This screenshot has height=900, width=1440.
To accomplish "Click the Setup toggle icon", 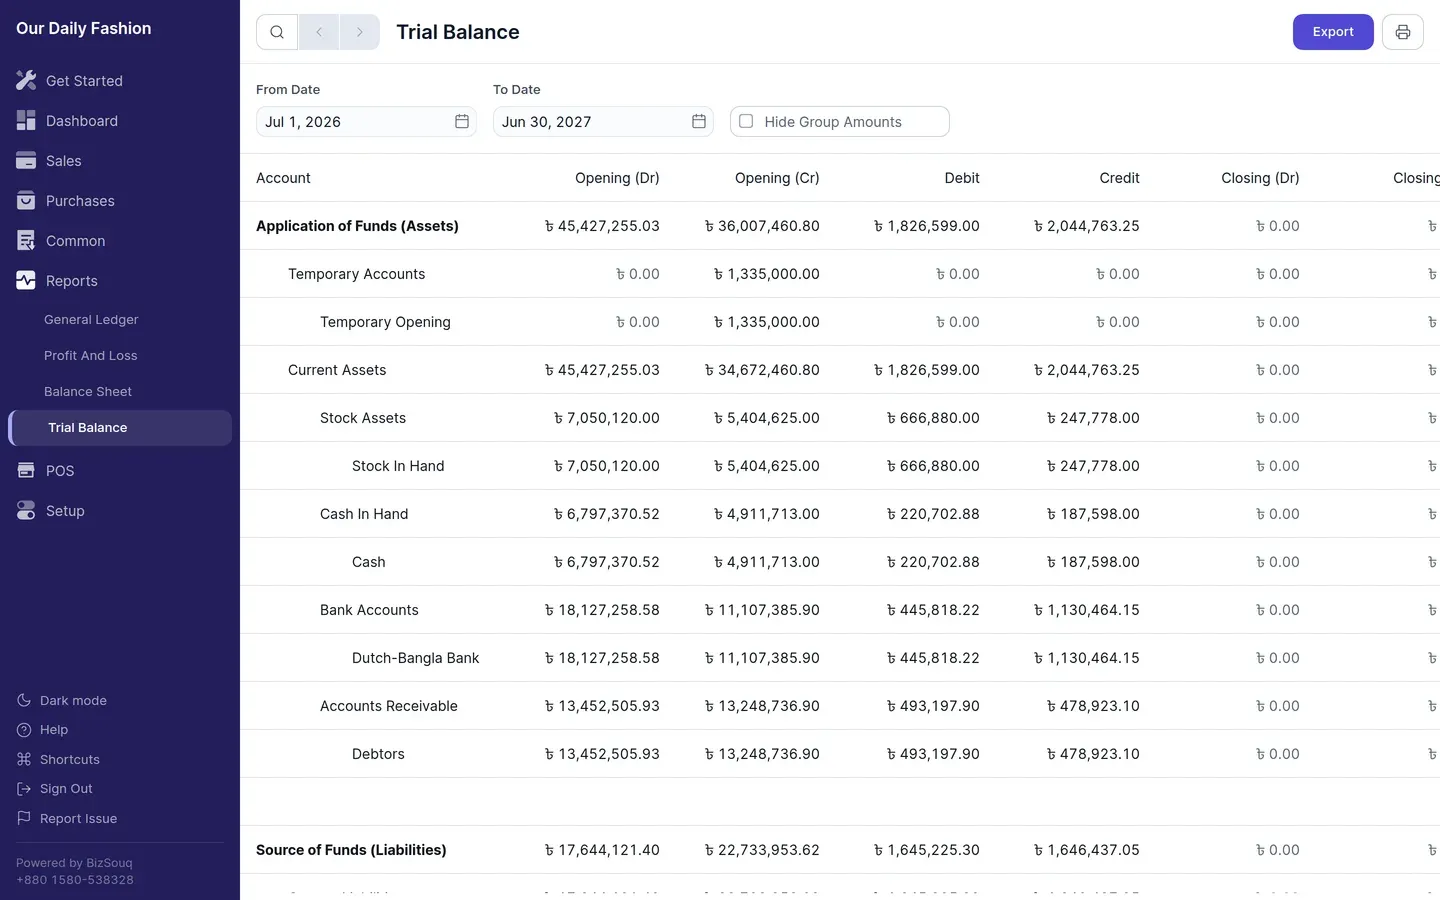I will click(x=26, y=510).
